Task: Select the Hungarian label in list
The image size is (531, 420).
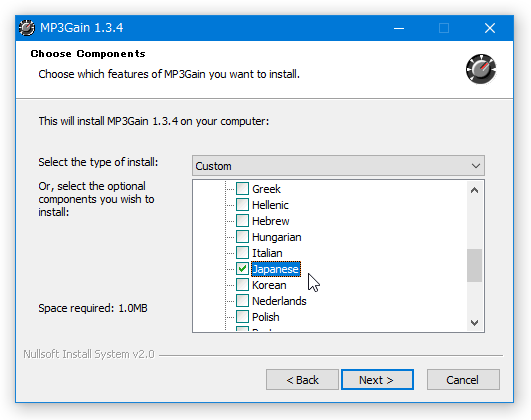Action: click(277, 237)
